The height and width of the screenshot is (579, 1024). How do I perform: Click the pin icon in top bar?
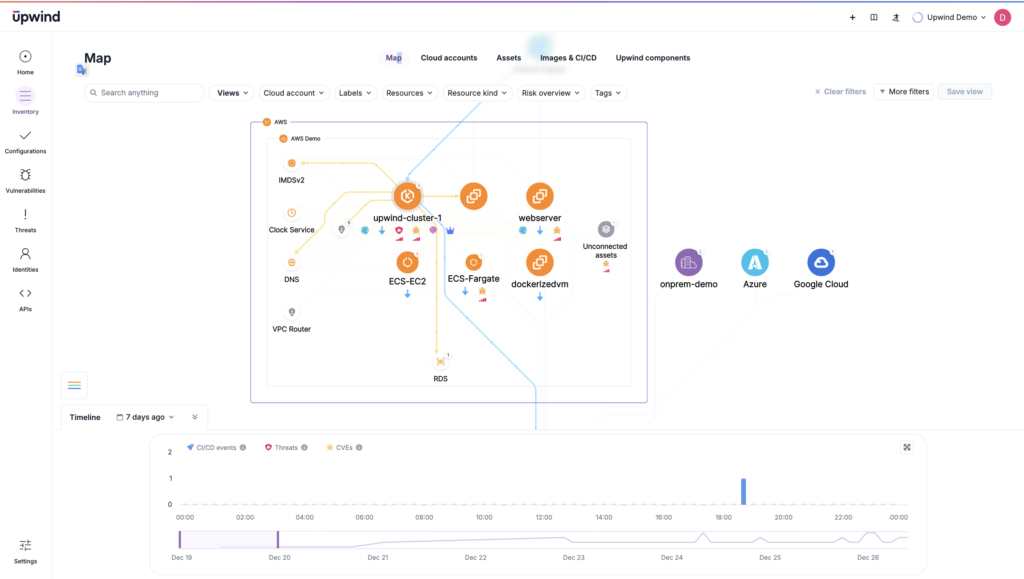pyautogui.click(x=896, y=18)
